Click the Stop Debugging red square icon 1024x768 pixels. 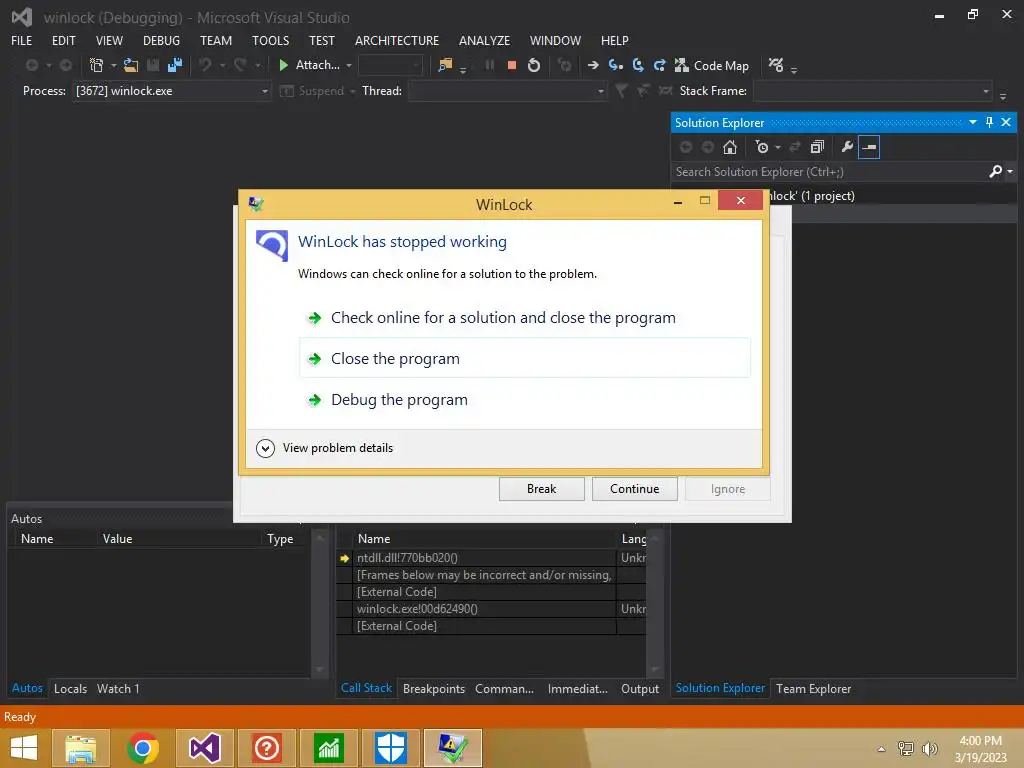tap(512, 65)
